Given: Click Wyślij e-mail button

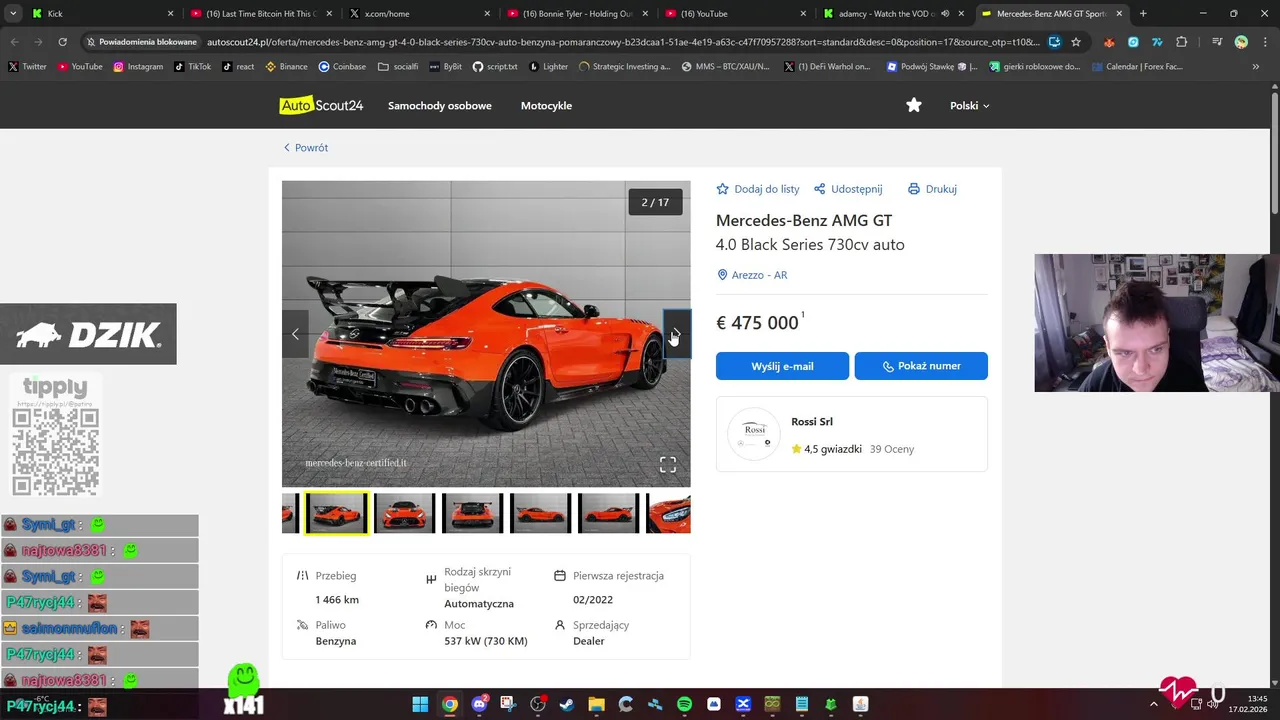Looking at the screenshot, I should (782, 366).
